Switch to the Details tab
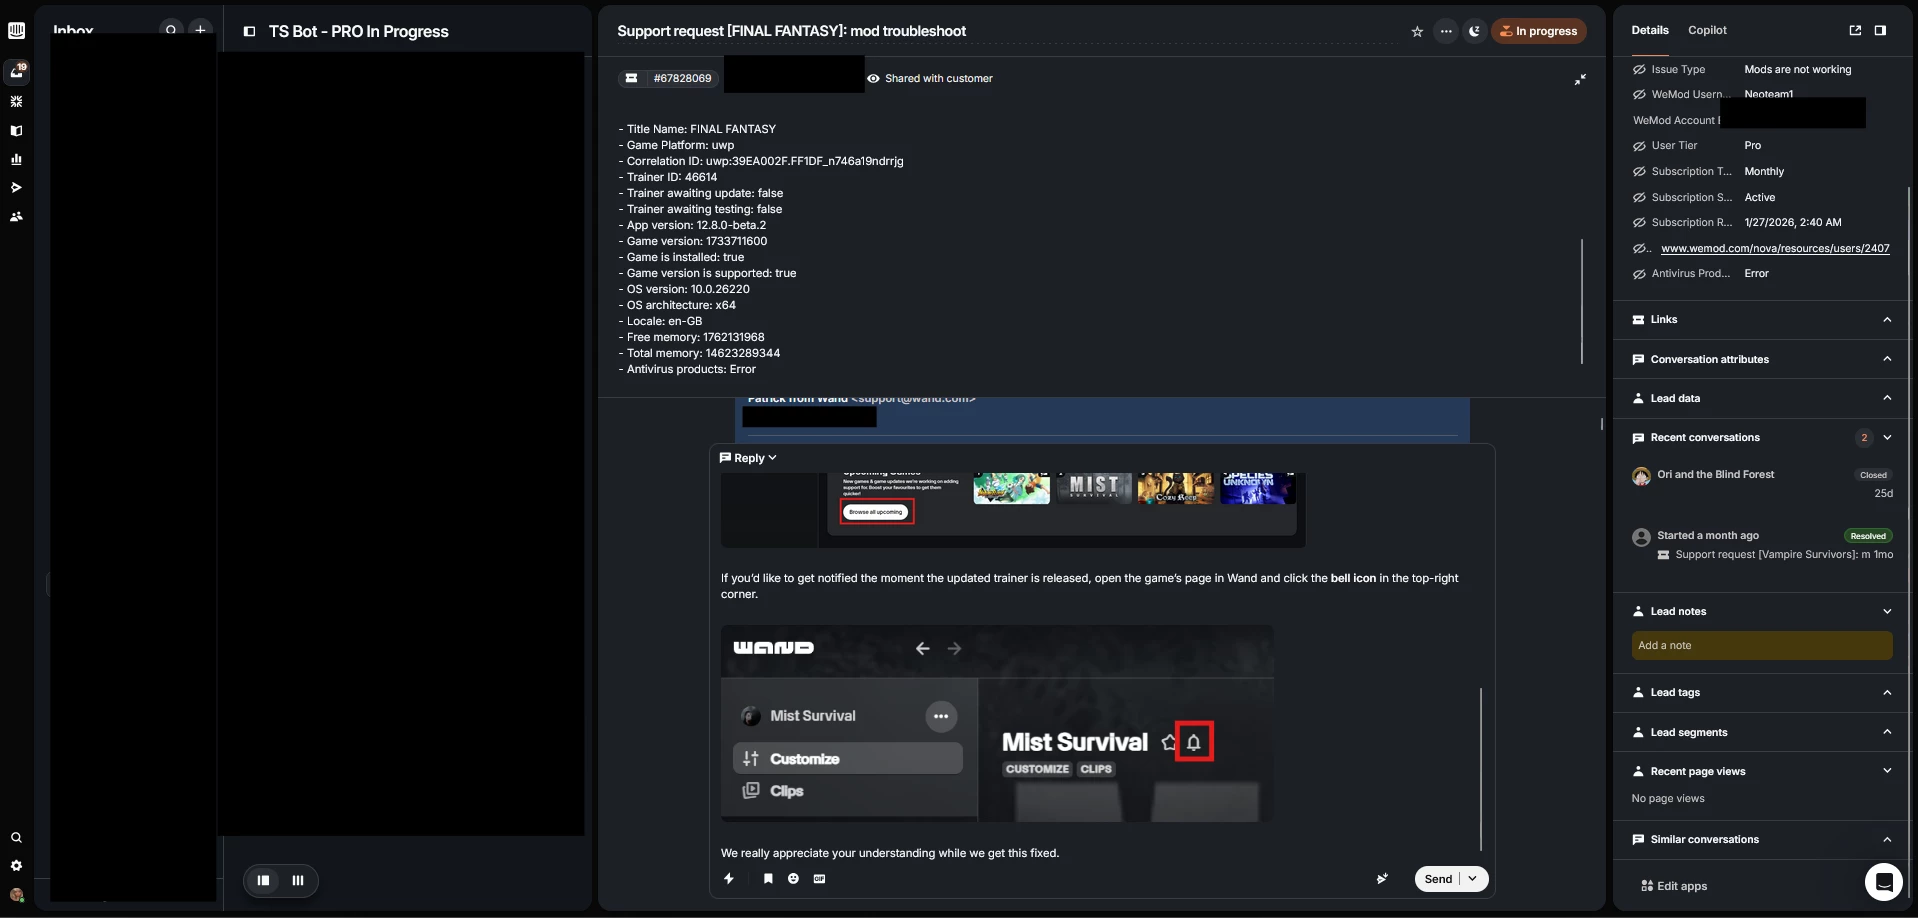 tap(1650, 30)
